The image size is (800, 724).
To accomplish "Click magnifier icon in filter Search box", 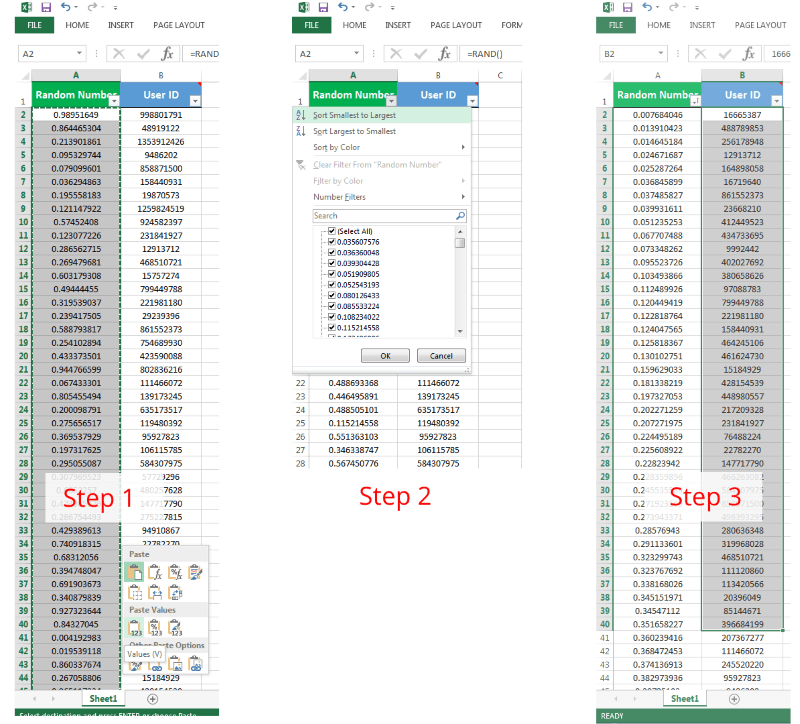I will [x=460, y=215].
